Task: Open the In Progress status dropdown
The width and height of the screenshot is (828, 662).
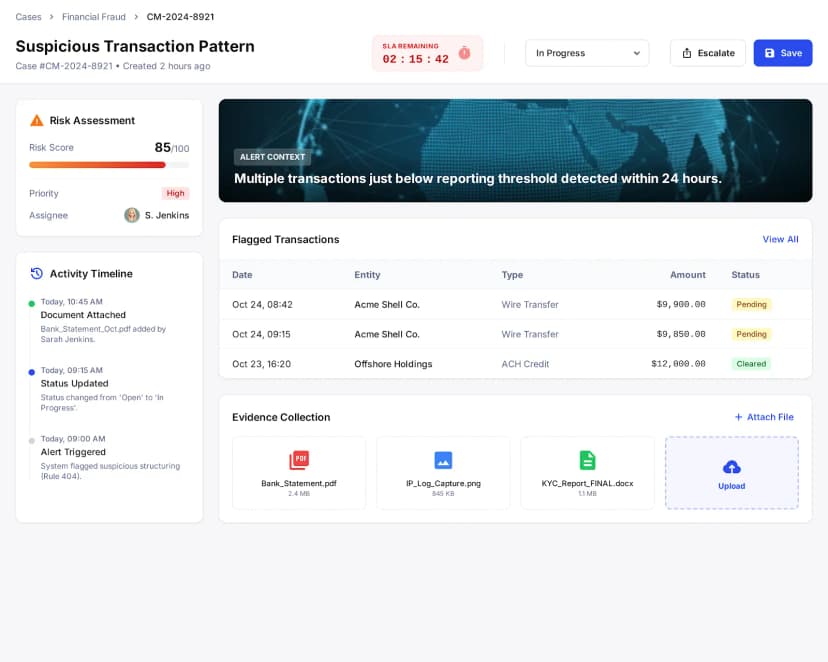Action: [x=587, y=53]
